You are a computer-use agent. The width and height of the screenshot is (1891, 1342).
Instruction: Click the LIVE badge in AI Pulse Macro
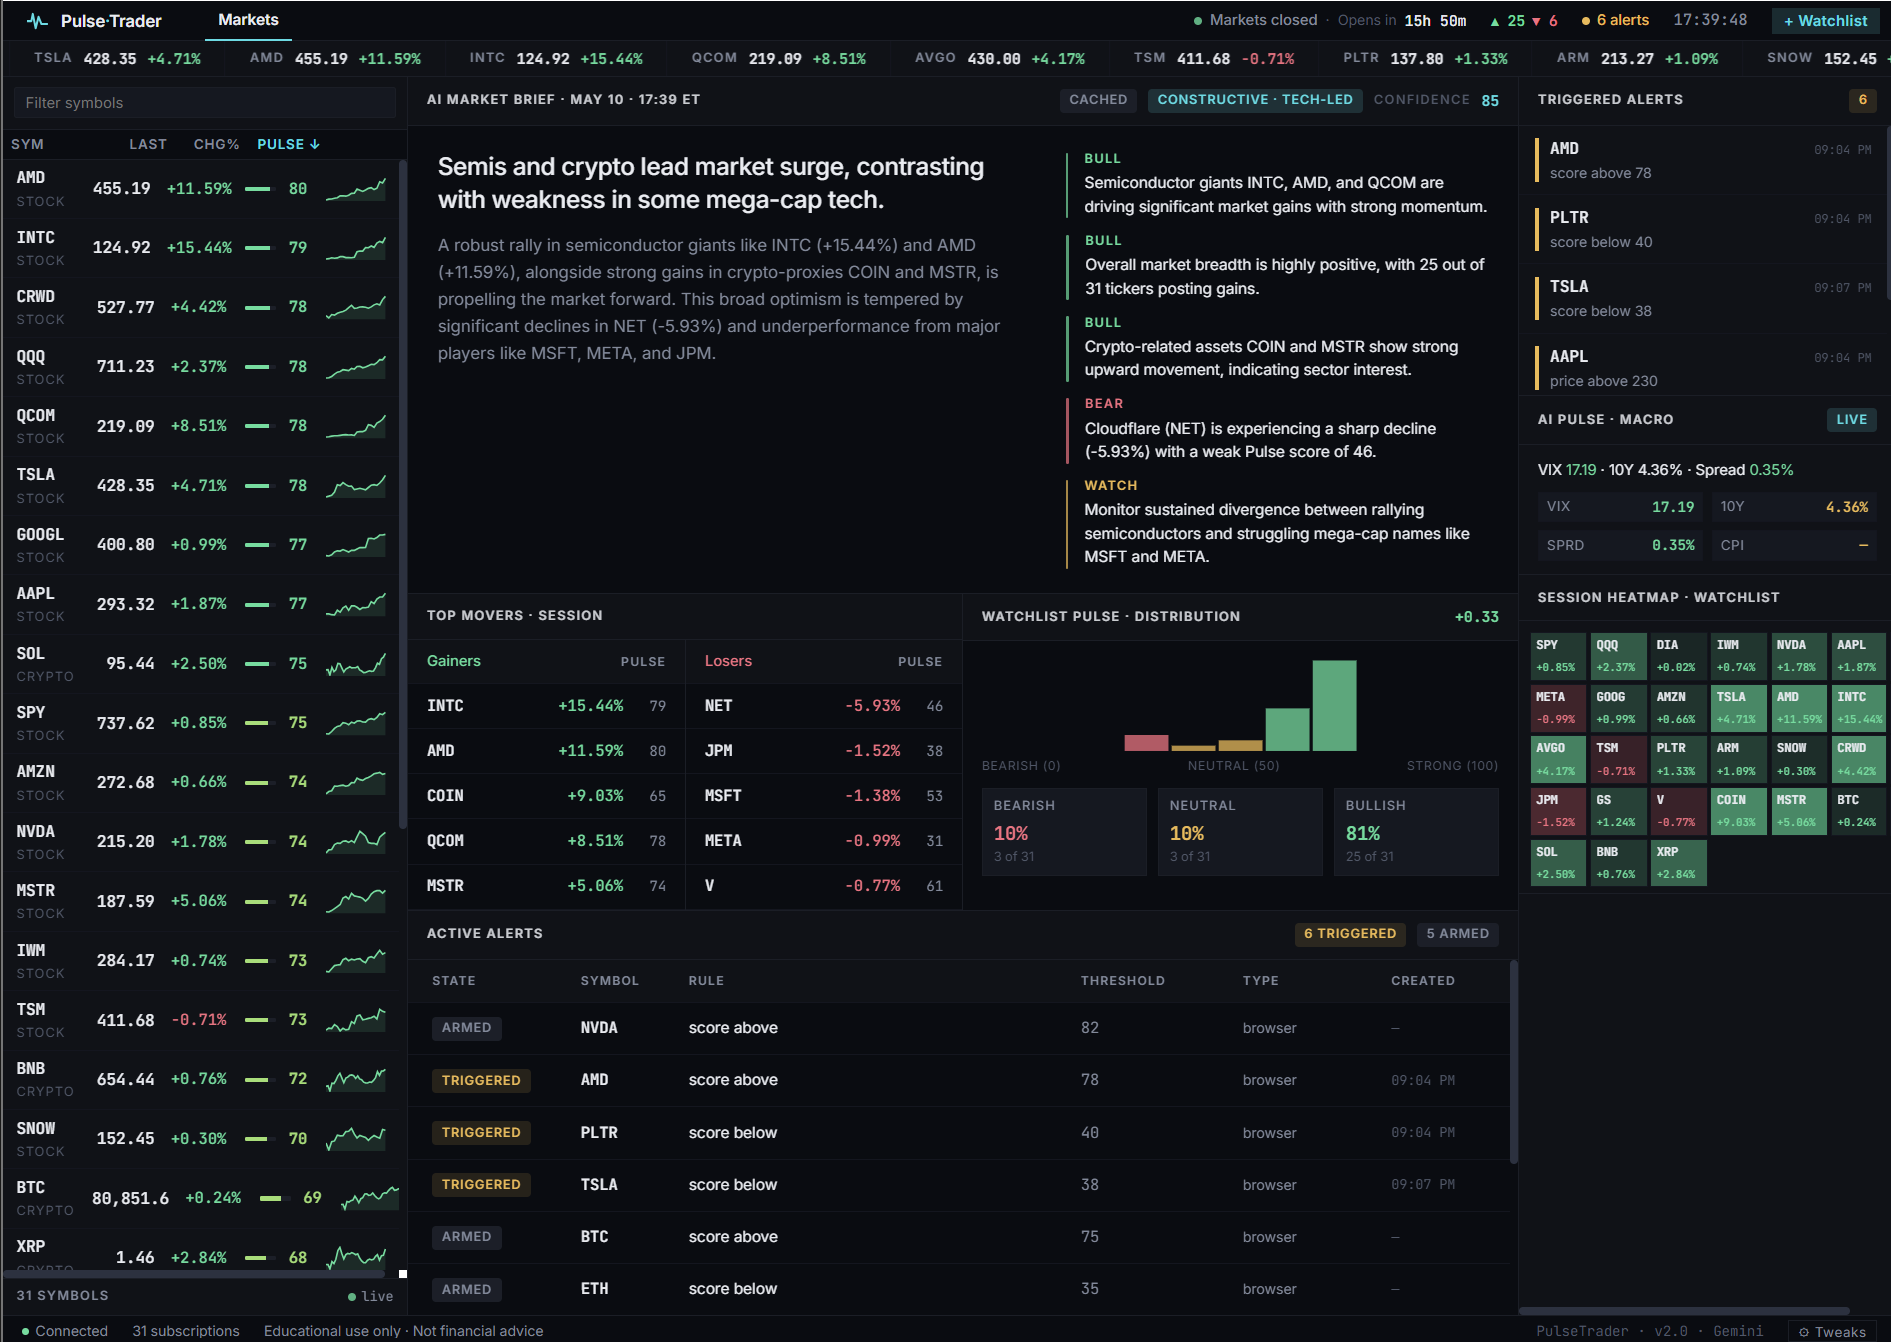click(1851, 420)
